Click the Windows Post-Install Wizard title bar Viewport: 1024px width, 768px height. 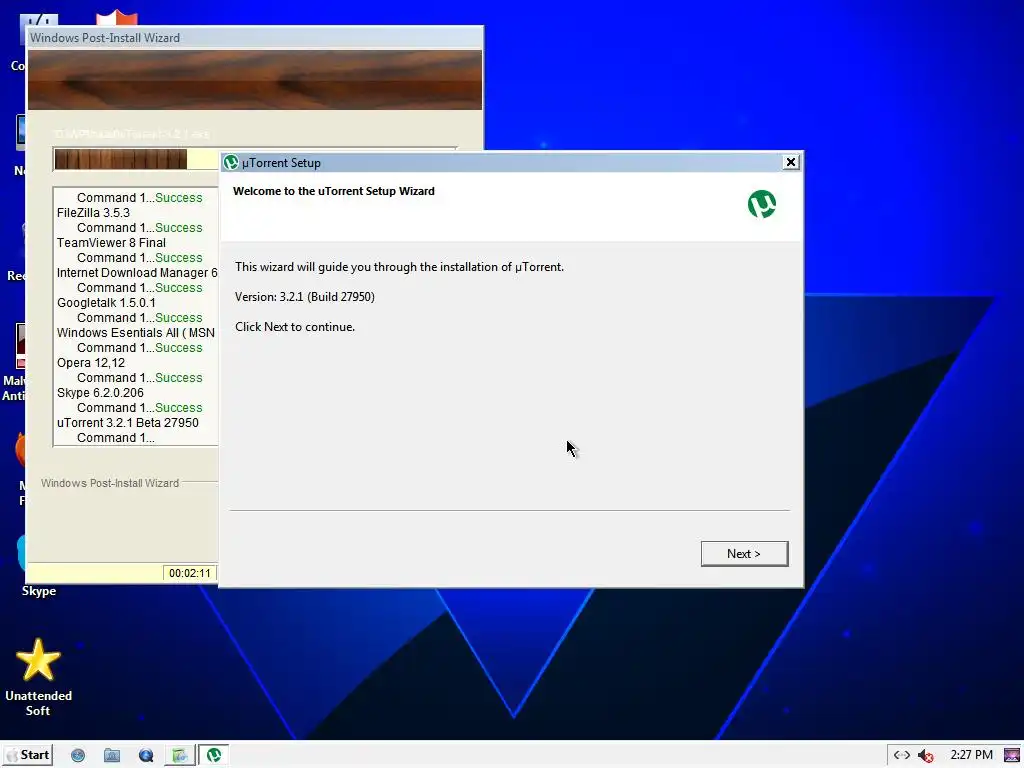255,37
